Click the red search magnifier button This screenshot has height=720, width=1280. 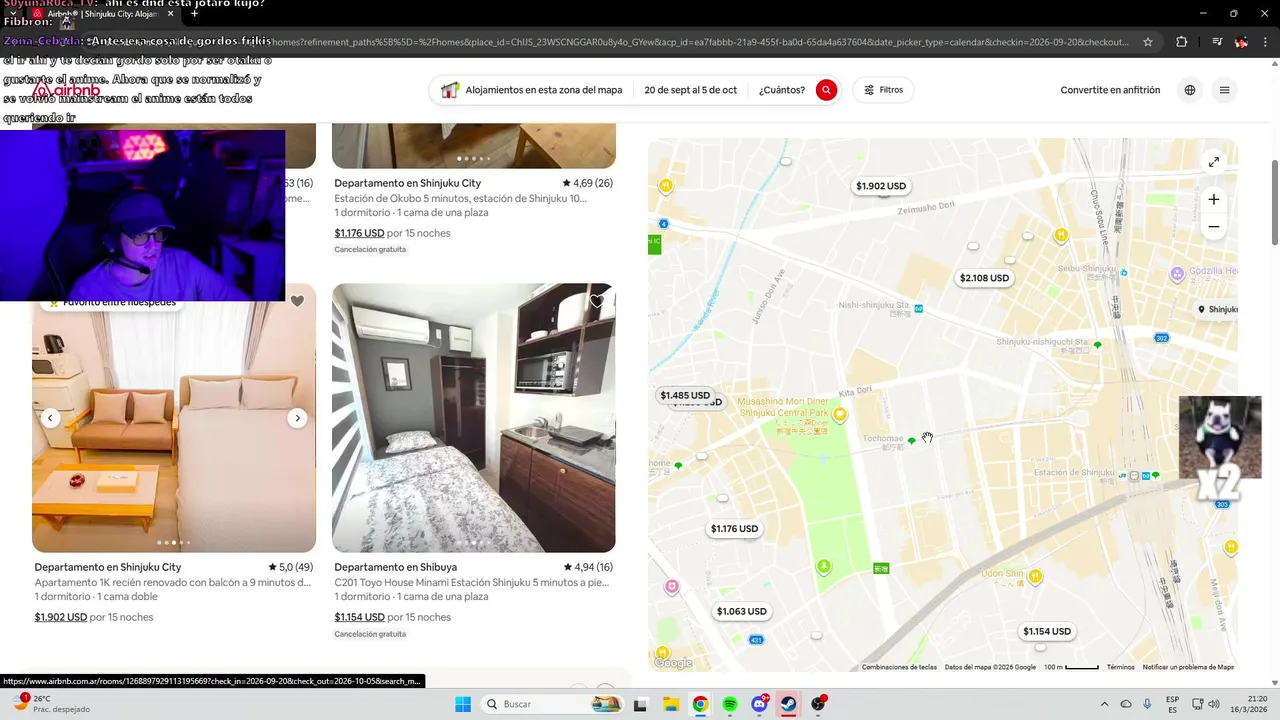pyautogui.click(x=826, y=90)
